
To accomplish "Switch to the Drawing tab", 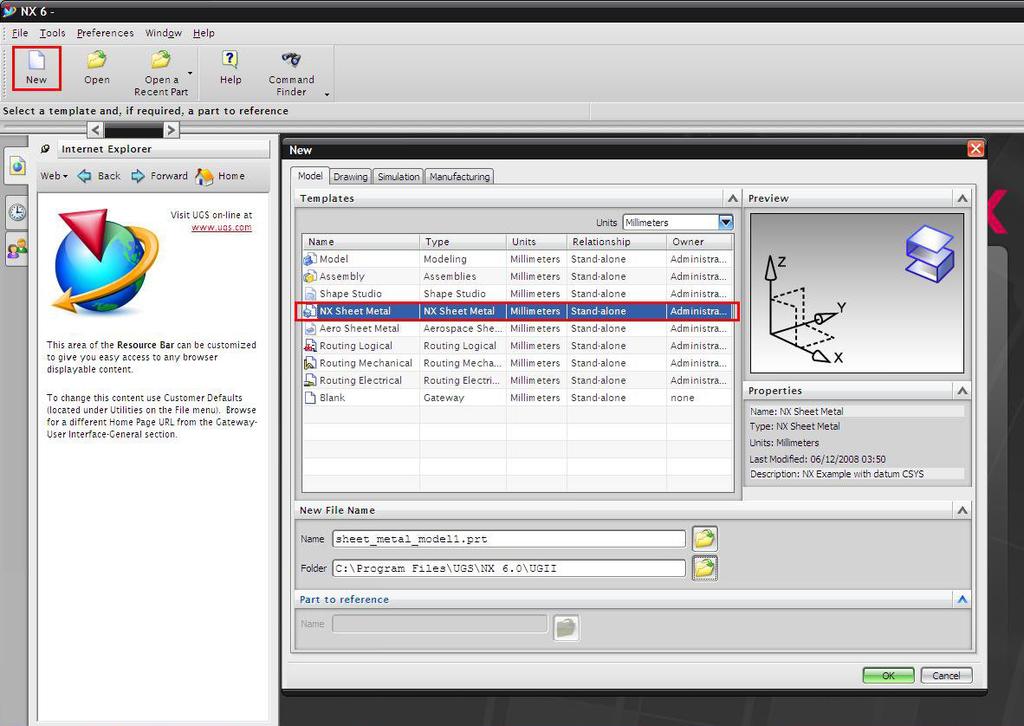I will click(351, 176).
